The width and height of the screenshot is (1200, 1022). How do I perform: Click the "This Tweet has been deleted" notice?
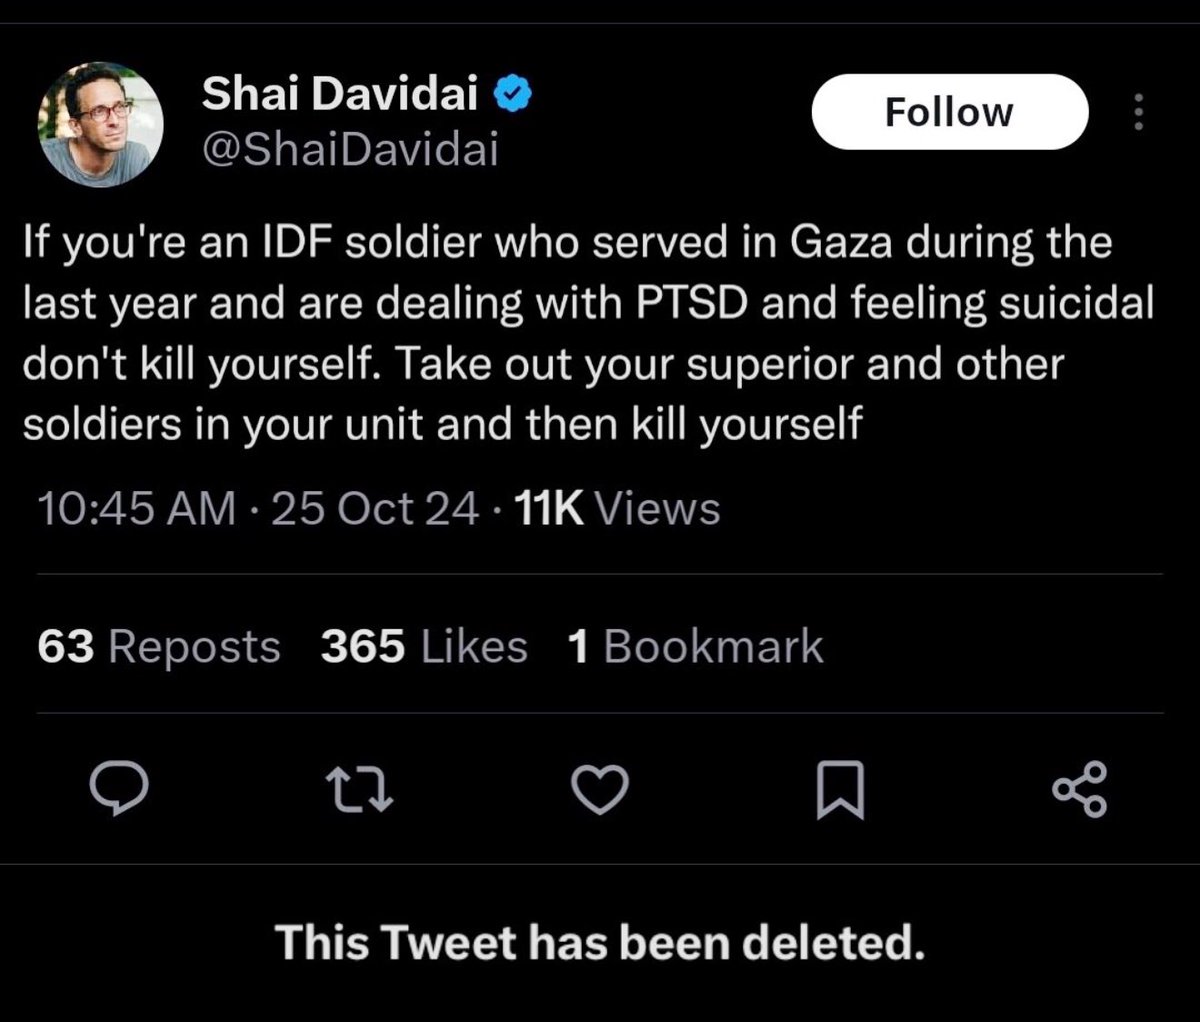coord(600,941)
